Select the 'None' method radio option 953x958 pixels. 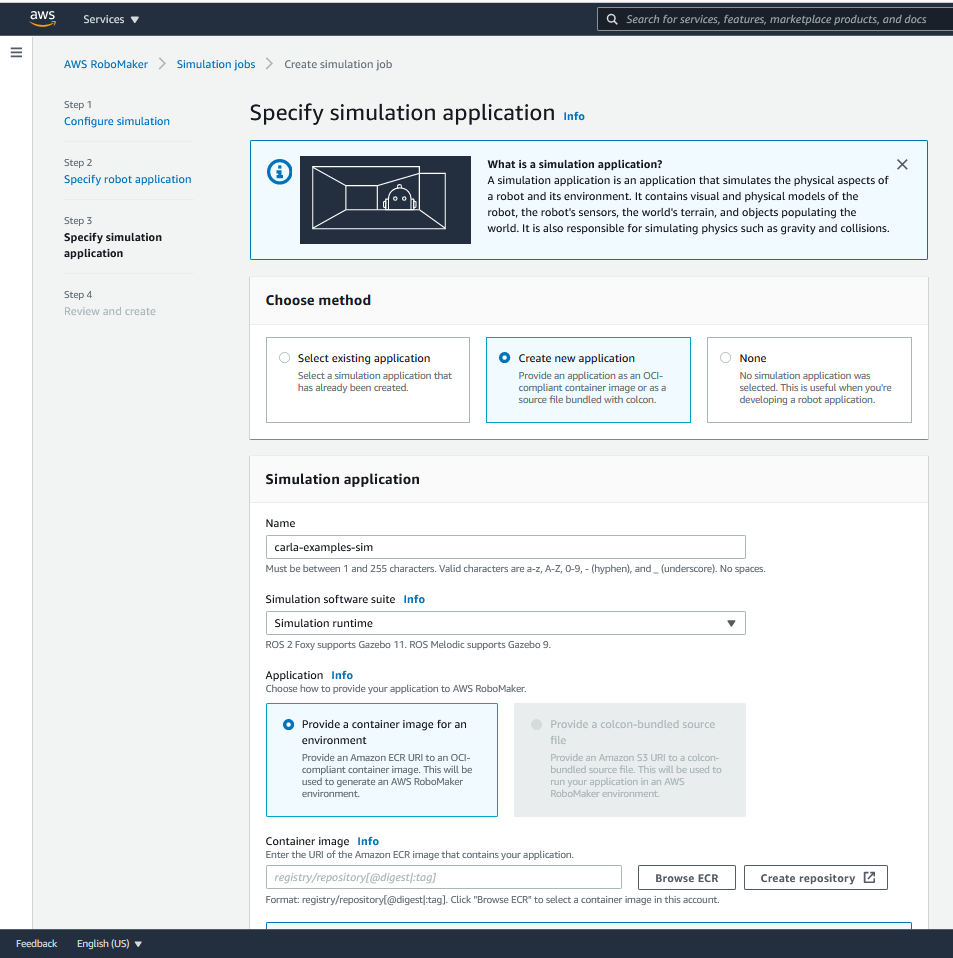point(725,357)
